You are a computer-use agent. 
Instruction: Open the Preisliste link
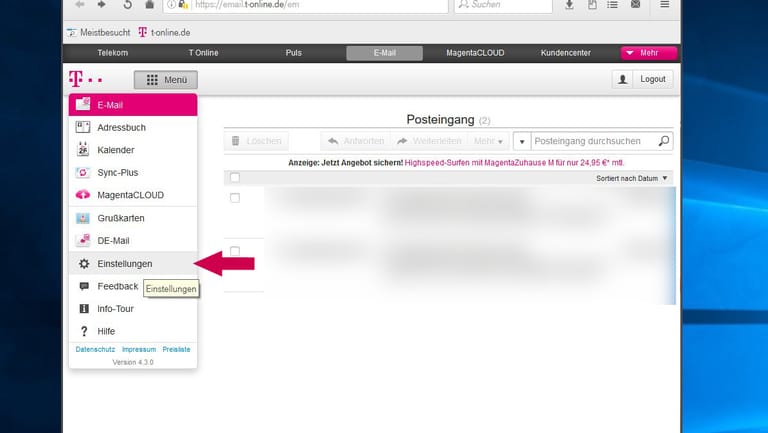[x=176, y=349]
